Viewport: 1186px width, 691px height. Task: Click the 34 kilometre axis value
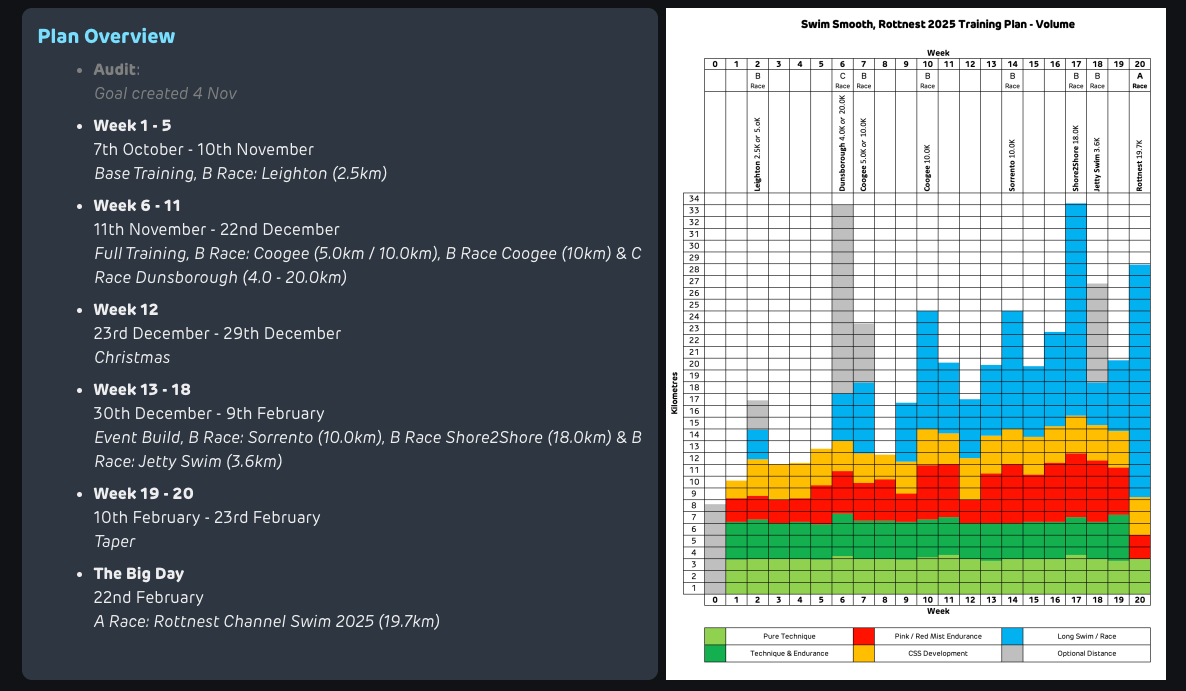coord(694,199)
